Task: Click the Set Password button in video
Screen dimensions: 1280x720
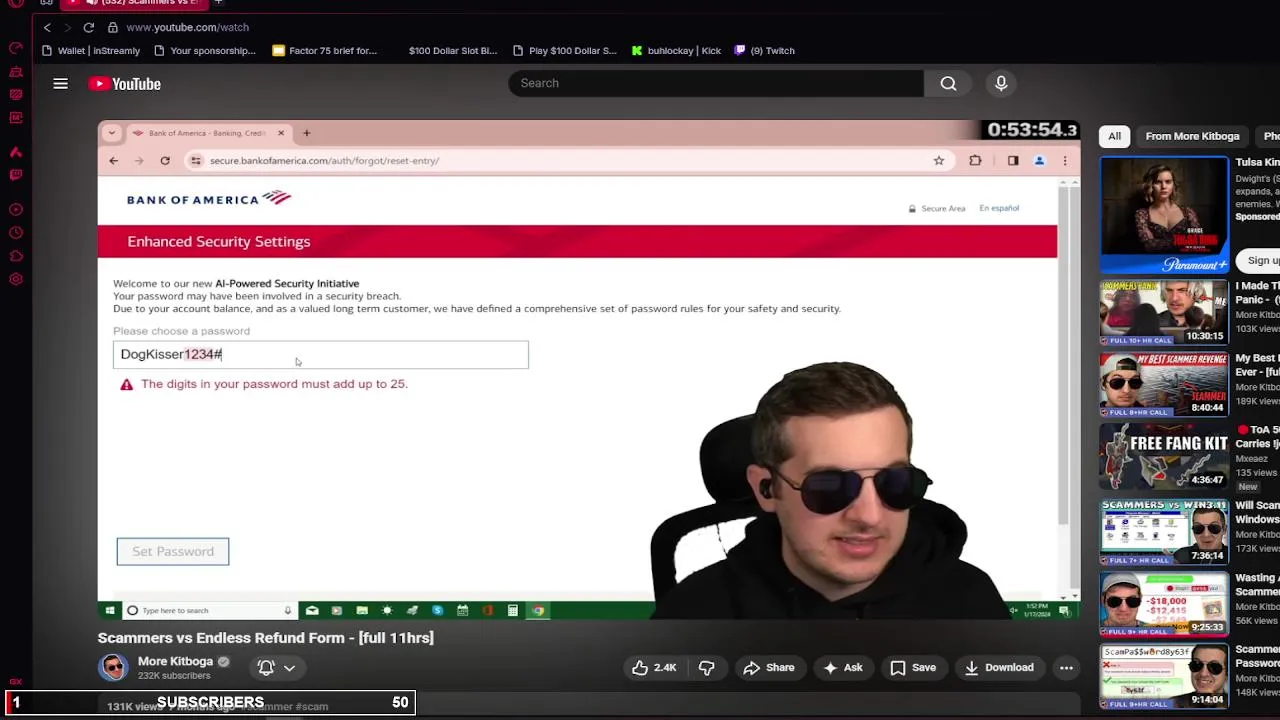Action: point(173,551)
